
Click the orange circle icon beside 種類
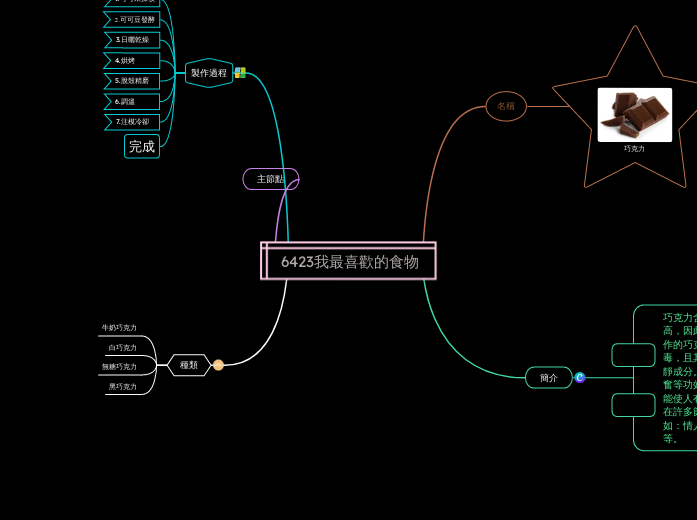click(x=218, y=365)
